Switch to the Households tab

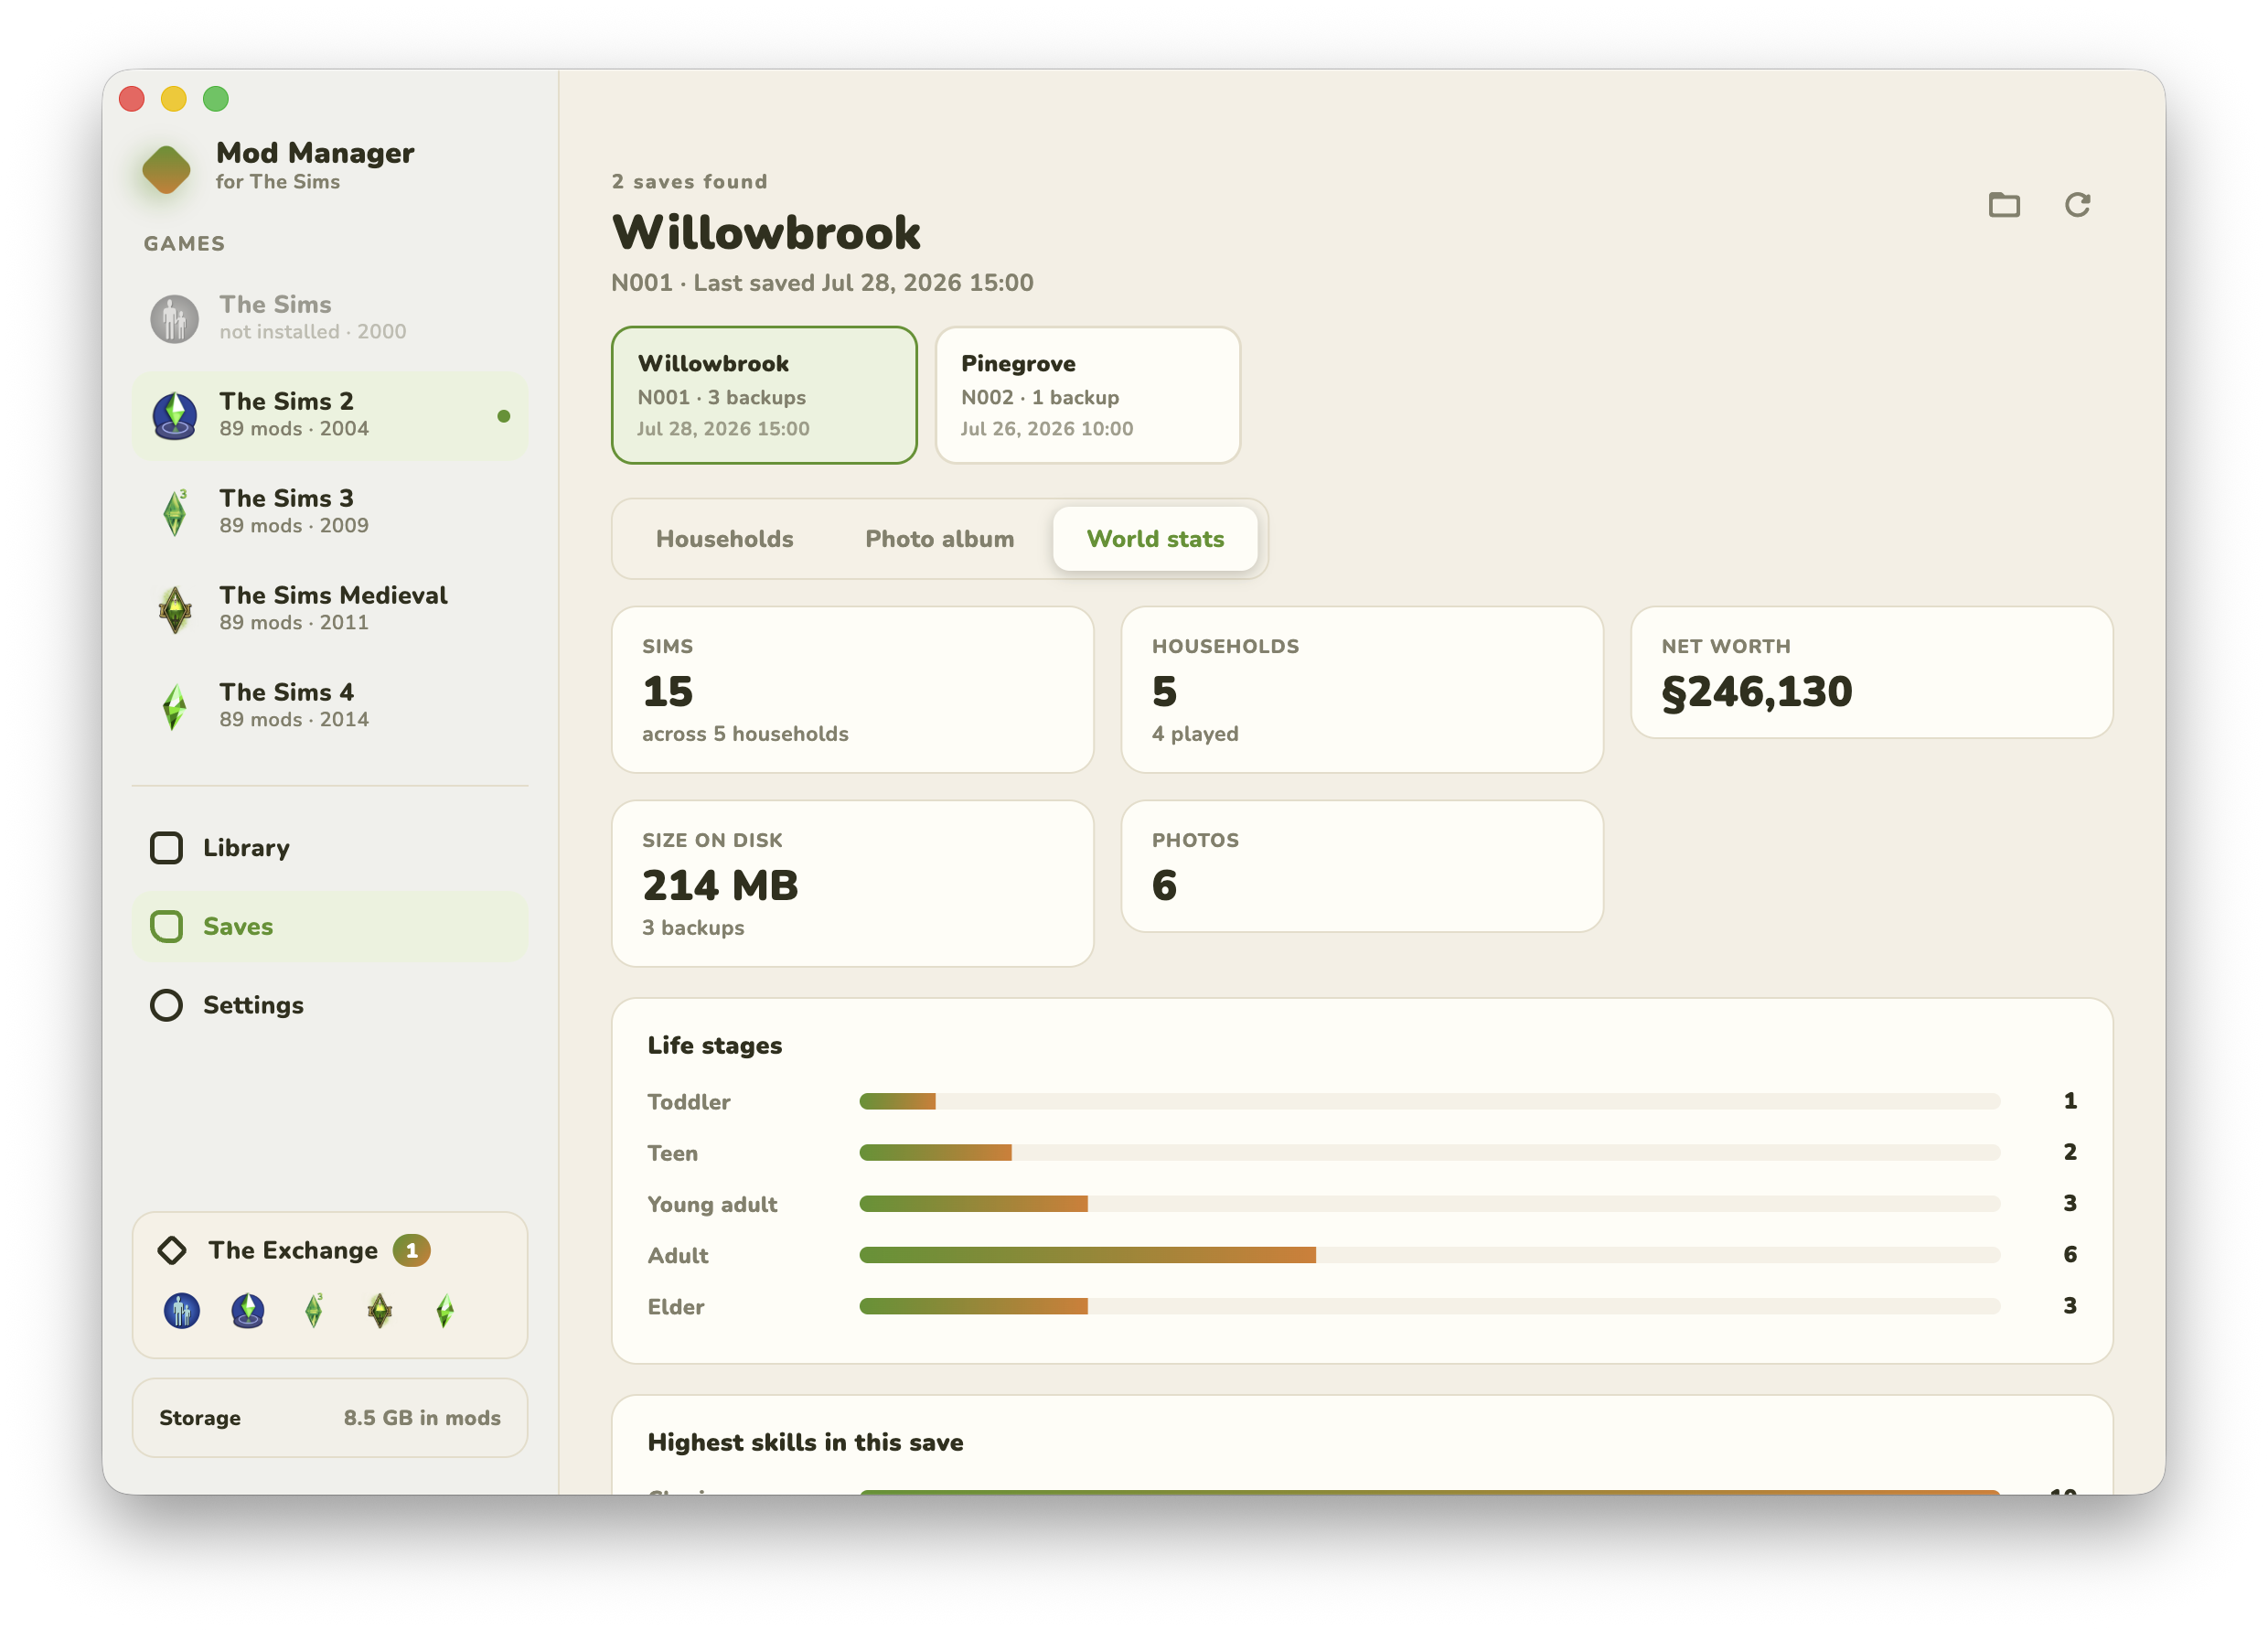point(724,539)
